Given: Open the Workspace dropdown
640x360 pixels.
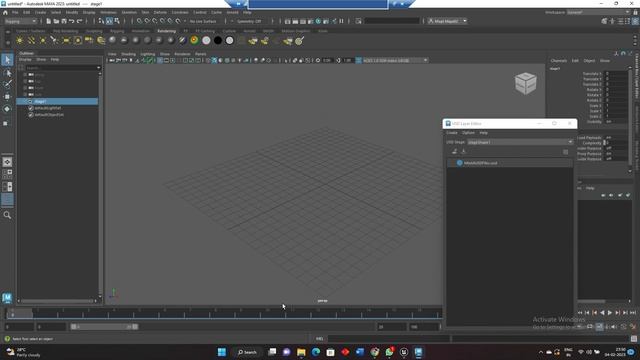Looking at the screenshot, I should click(x=598, y=13).
